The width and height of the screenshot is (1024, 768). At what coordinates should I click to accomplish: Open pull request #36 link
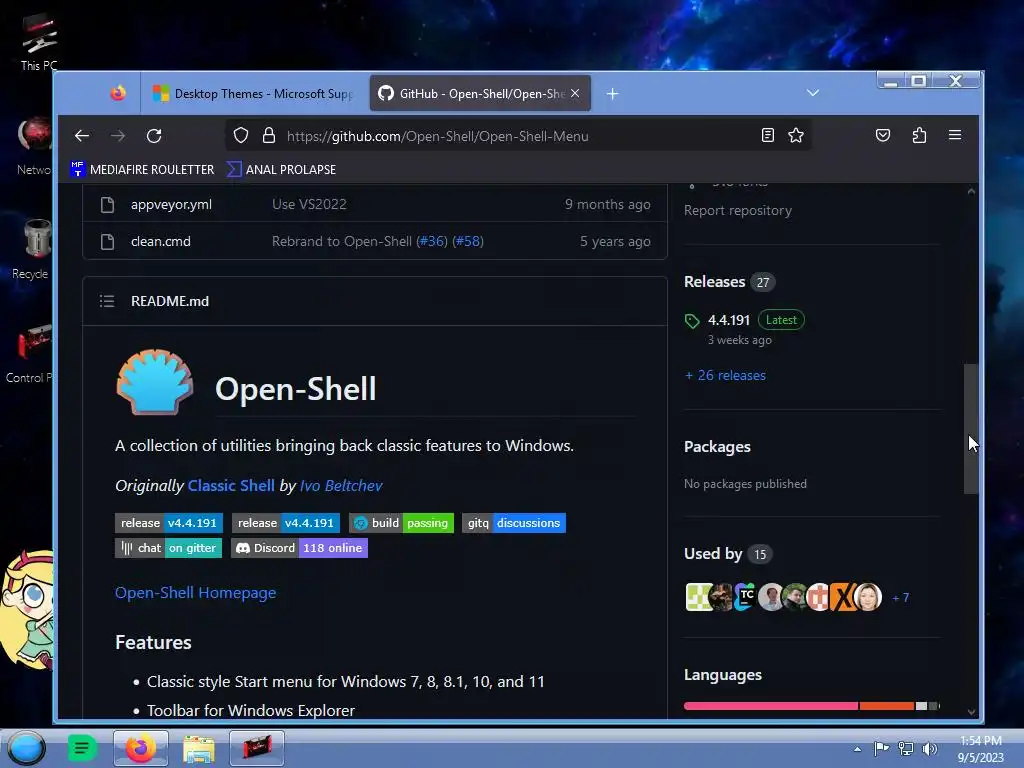click(432, 241)
